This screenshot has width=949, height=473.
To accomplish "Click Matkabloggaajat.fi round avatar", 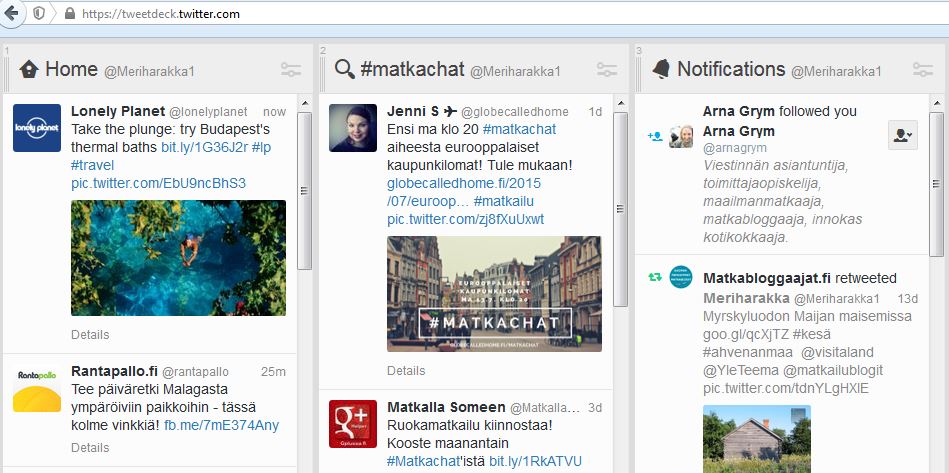I will coord(681,277).
